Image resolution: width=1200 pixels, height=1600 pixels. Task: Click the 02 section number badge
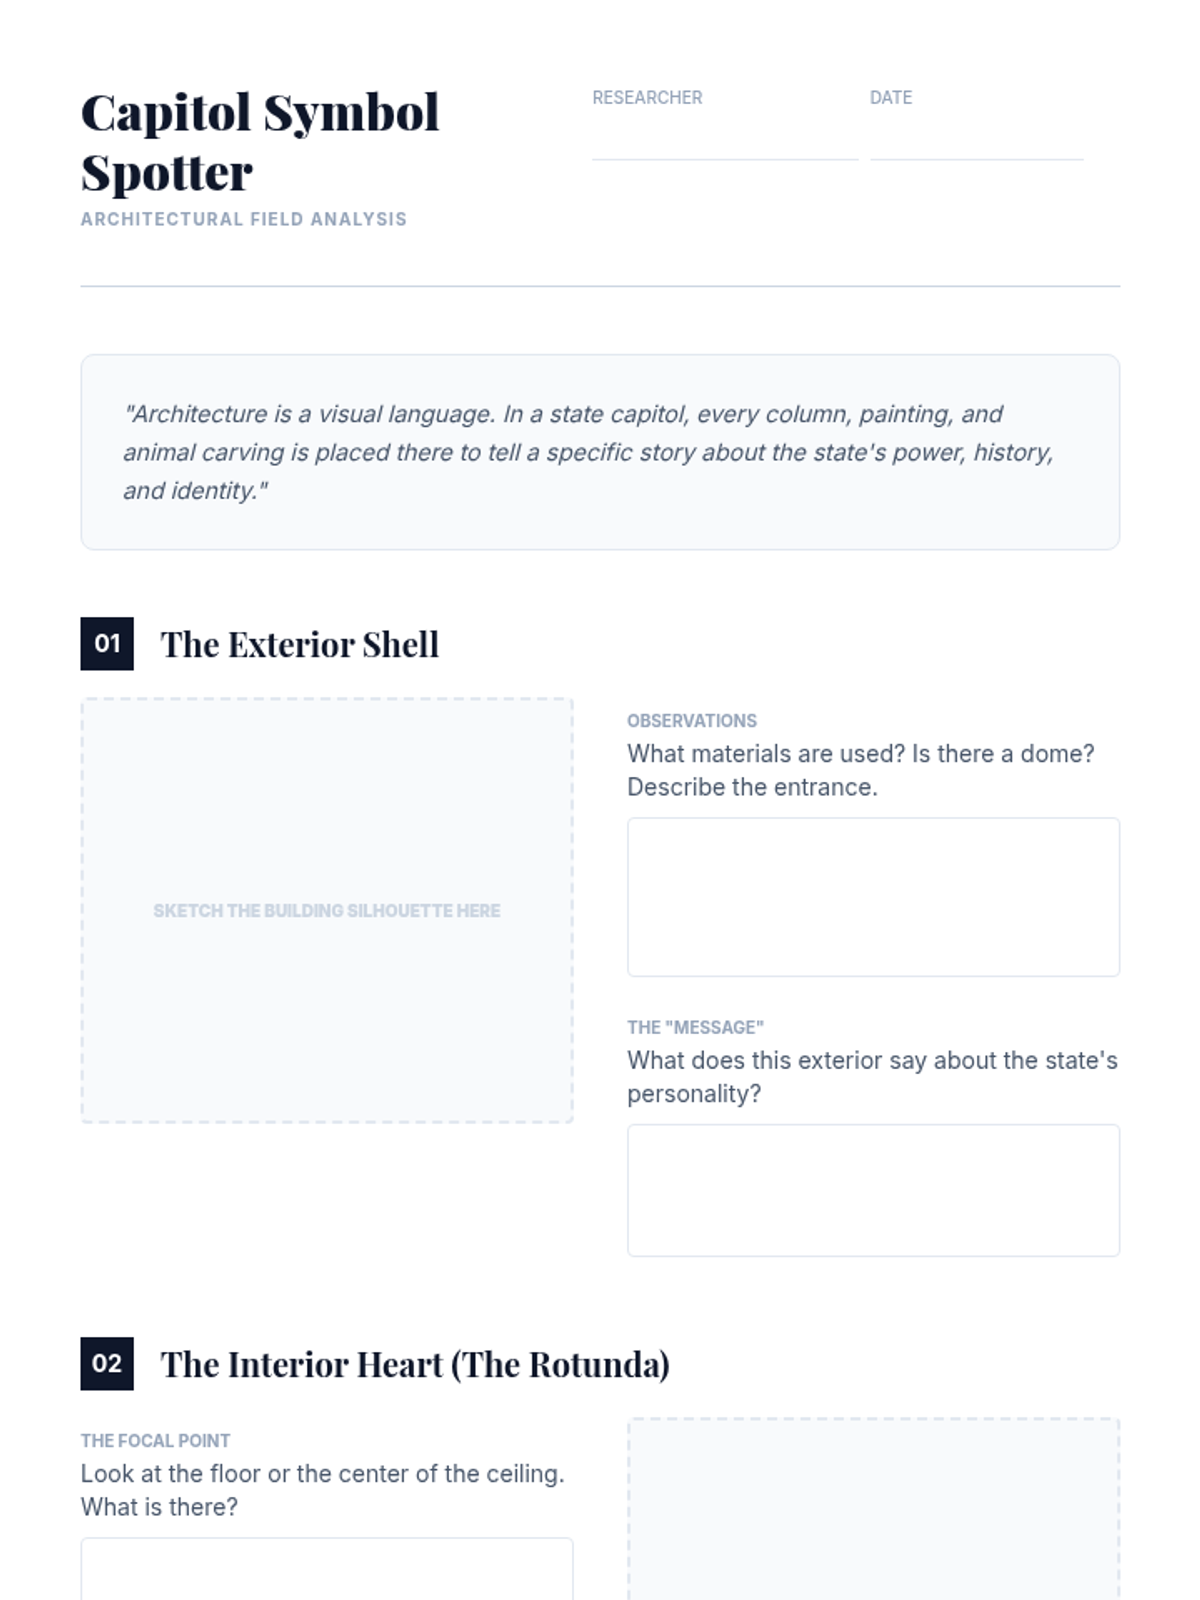coord(107,1364)
